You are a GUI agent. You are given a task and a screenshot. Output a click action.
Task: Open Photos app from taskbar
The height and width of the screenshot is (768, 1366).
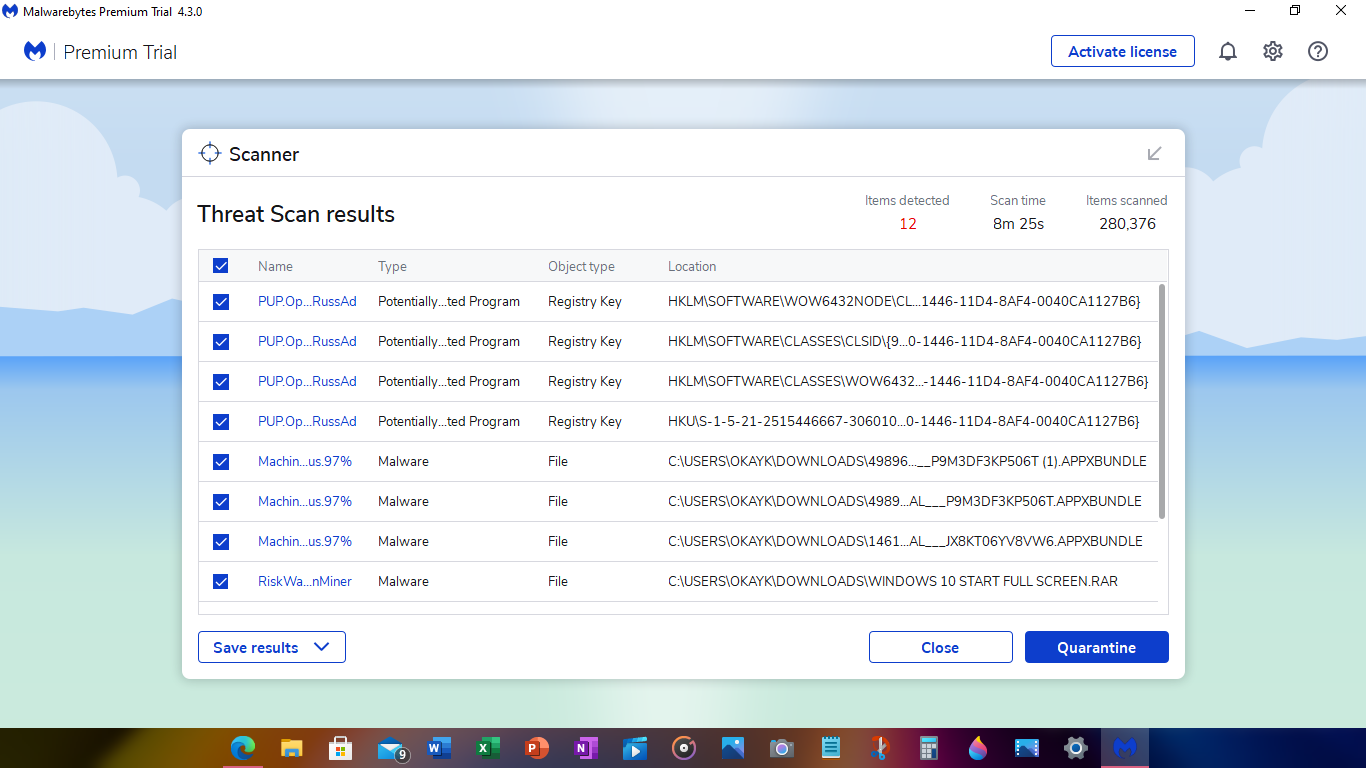coord(733,747)
